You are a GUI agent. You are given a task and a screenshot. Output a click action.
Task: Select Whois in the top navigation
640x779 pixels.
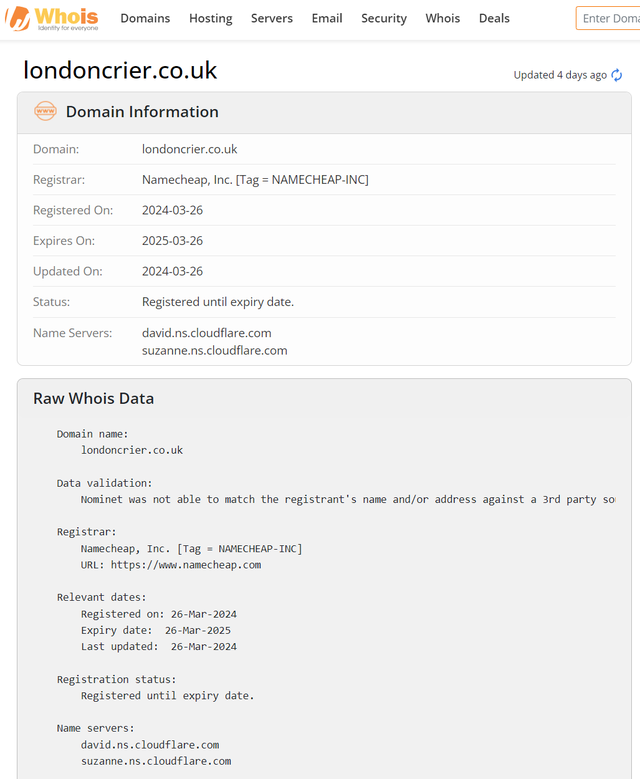point(443,18)
